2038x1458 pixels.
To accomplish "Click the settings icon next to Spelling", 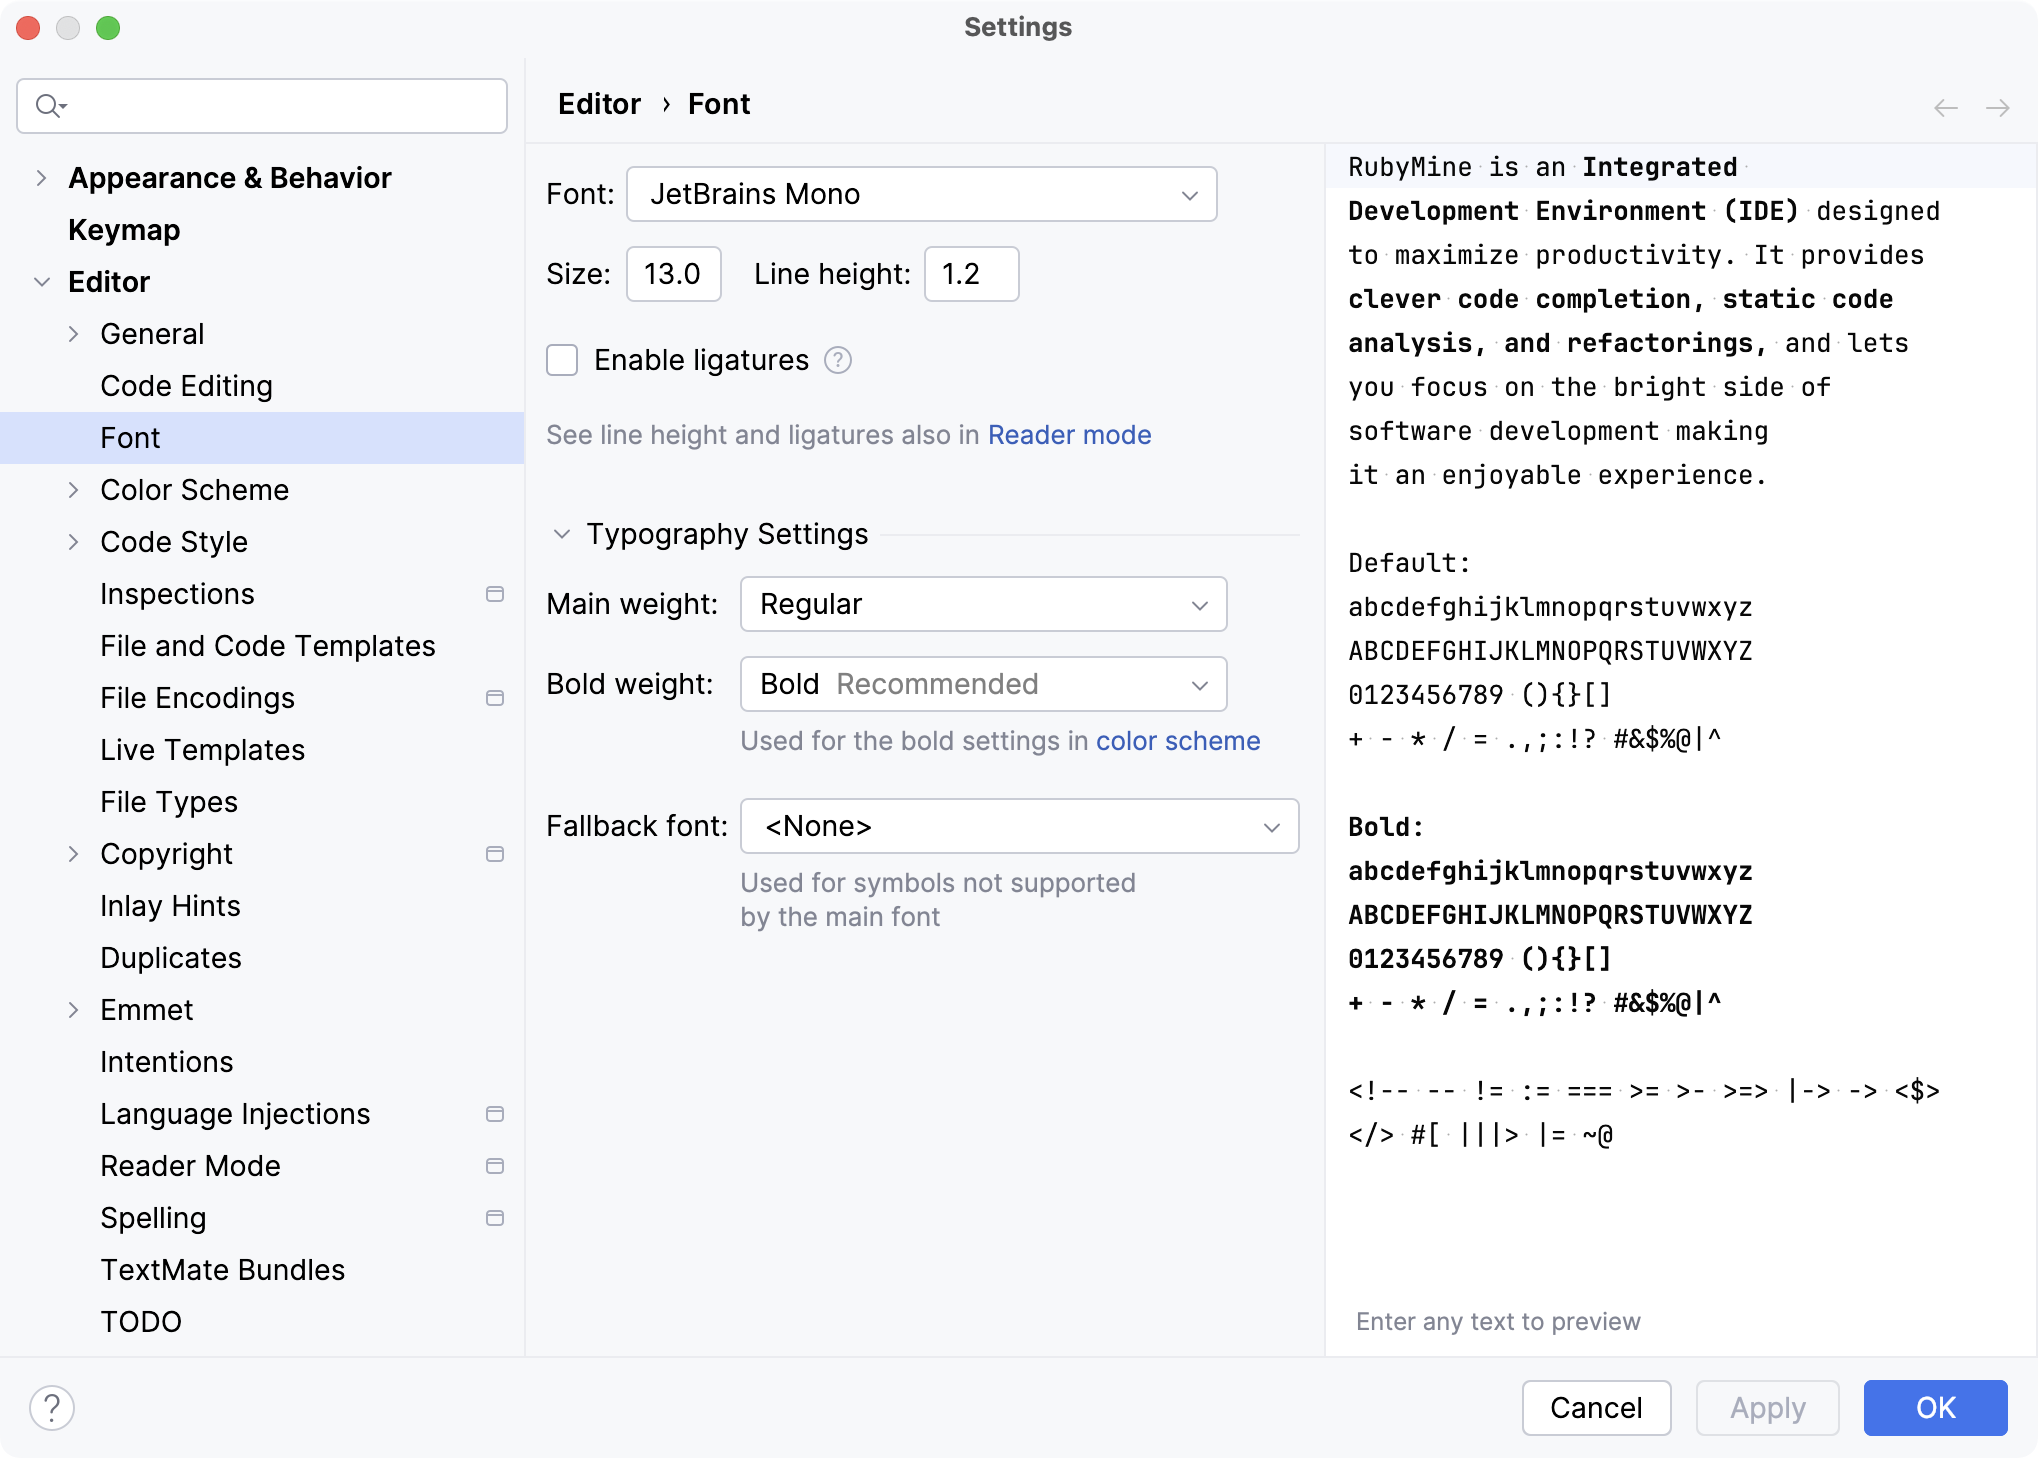I will coord(494,1218).
